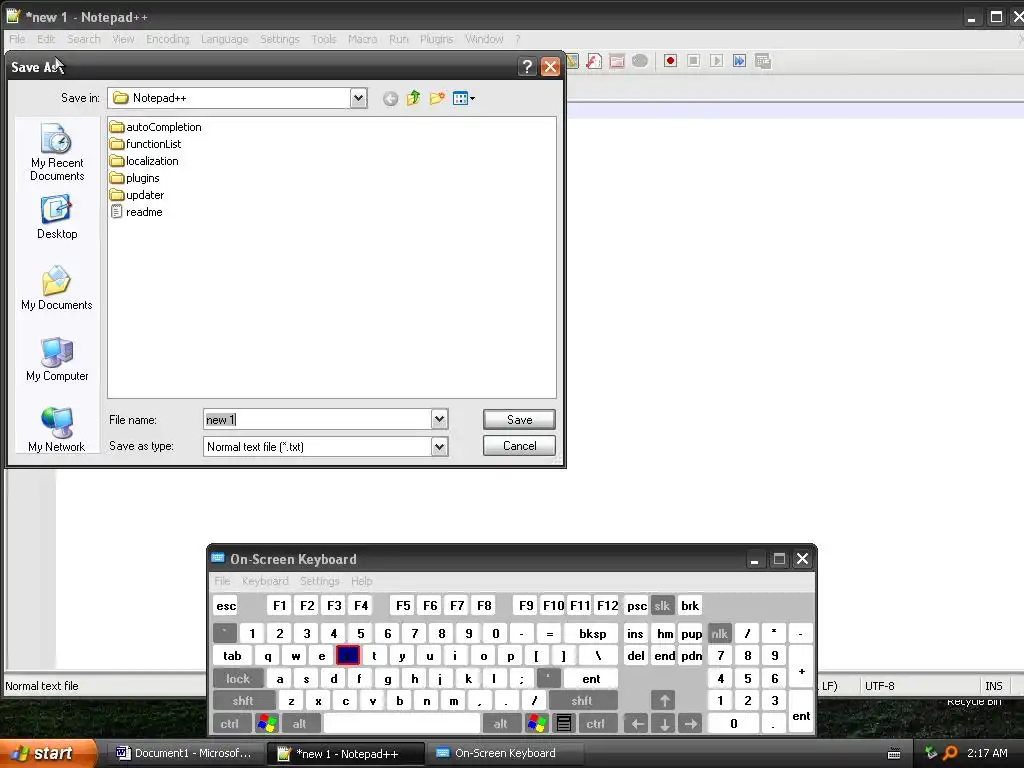Select the readme file

tap(136, 212)
